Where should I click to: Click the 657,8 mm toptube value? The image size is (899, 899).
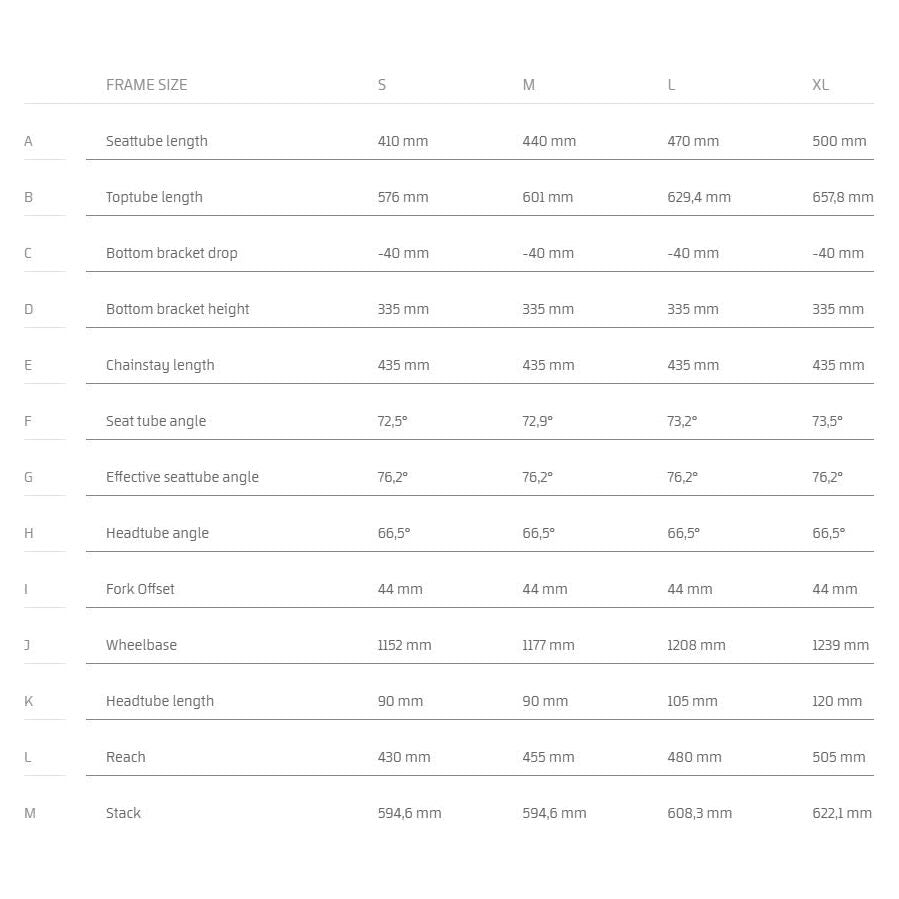tap(842, 197)
